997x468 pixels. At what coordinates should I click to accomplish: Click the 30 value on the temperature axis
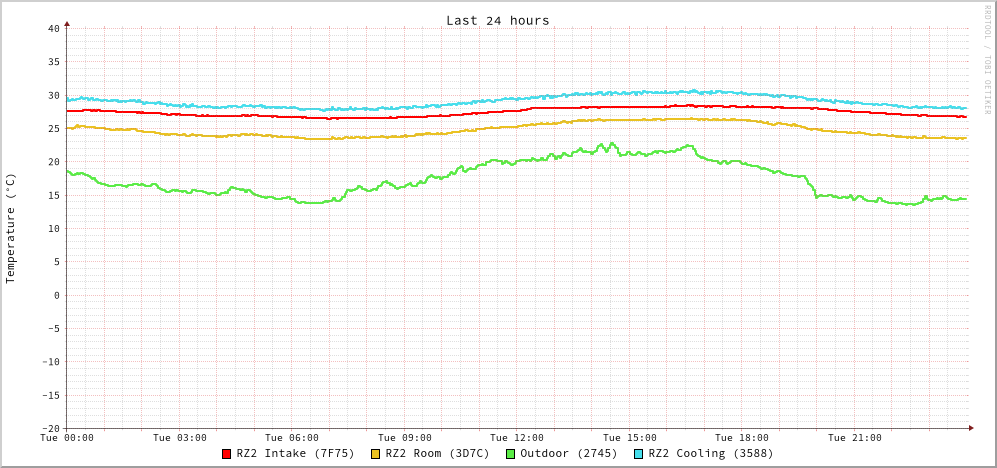53,95
